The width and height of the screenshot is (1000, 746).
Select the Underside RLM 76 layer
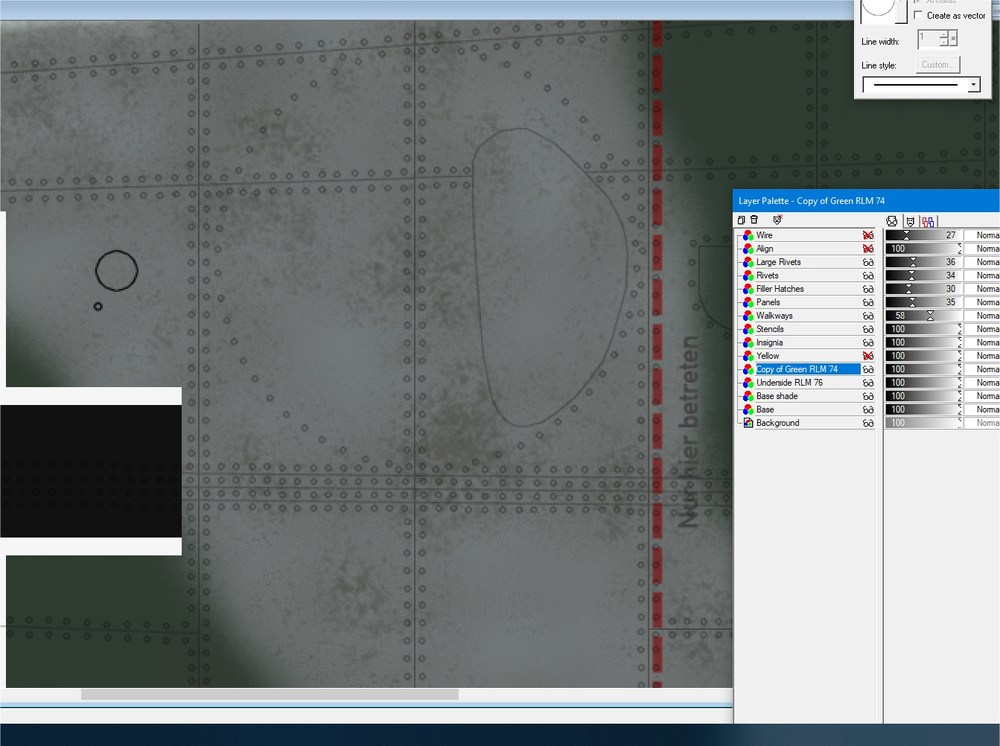click(x=789, y=383)
